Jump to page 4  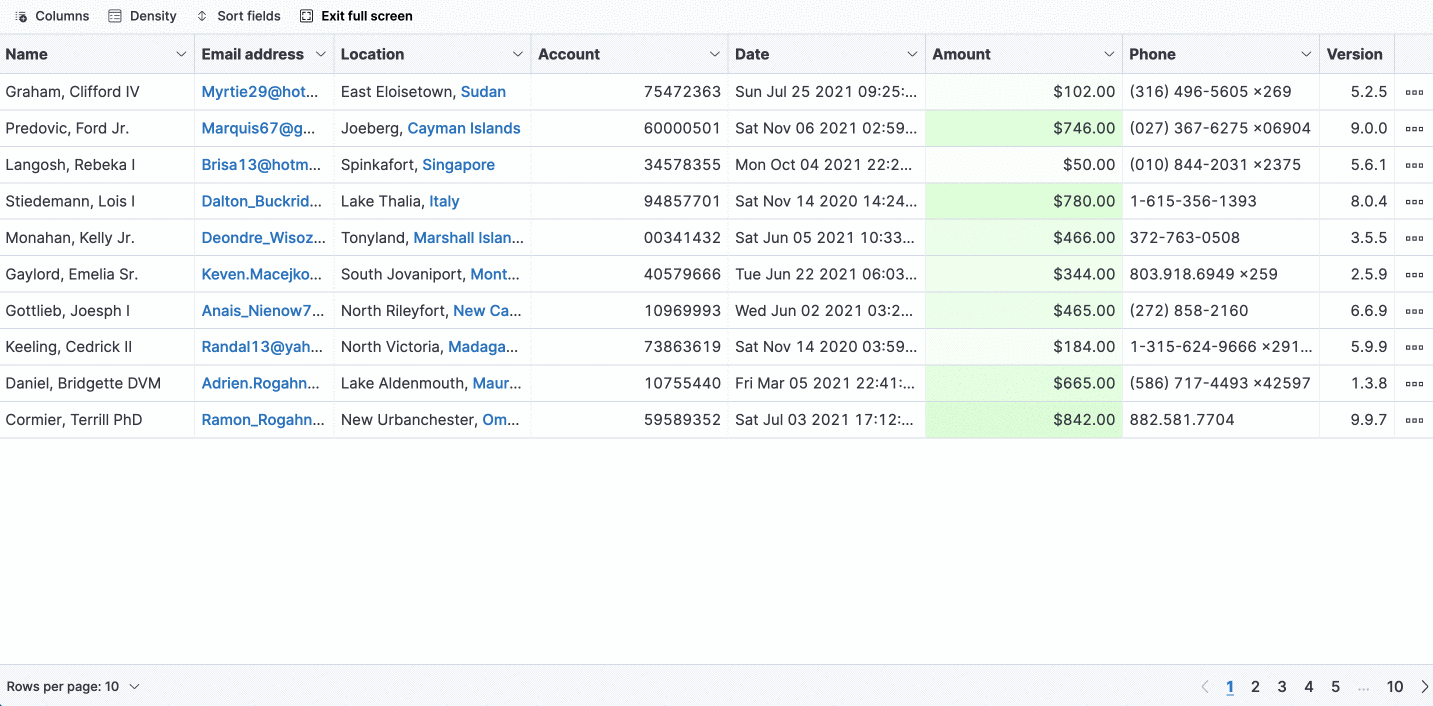(1309, 687)
